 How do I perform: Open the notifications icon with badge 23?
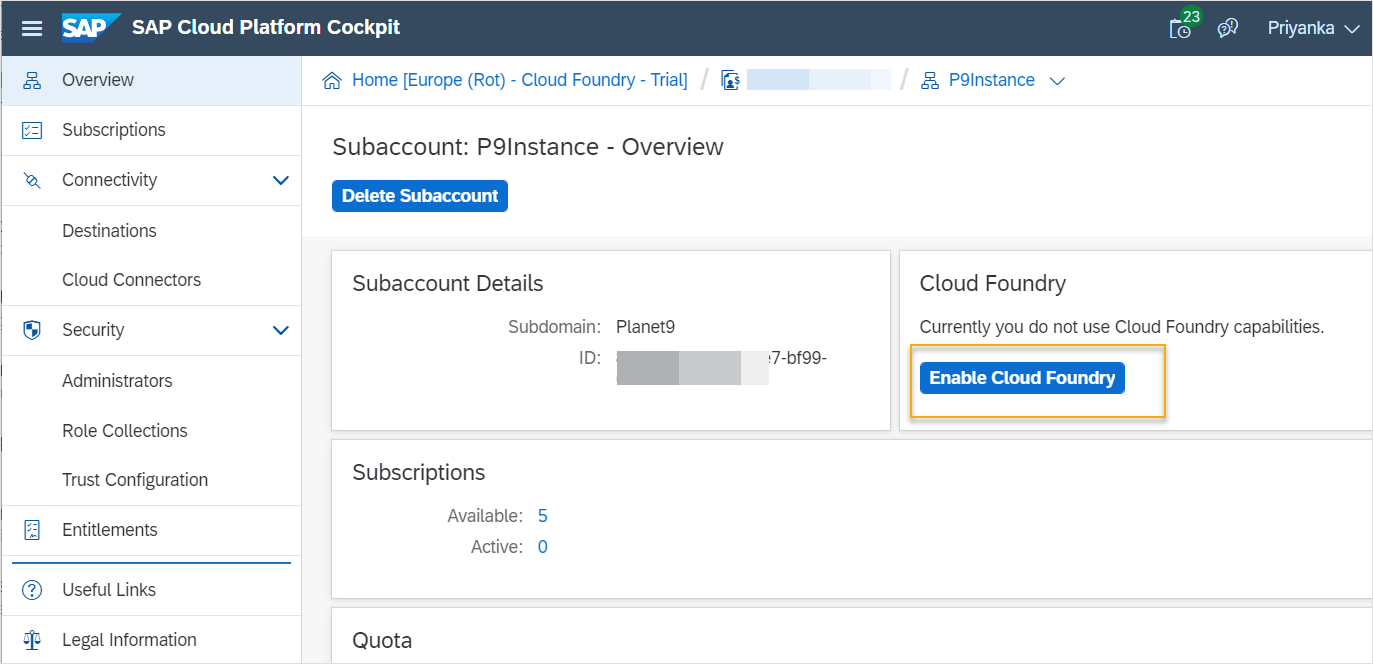tap(1181, 28)
